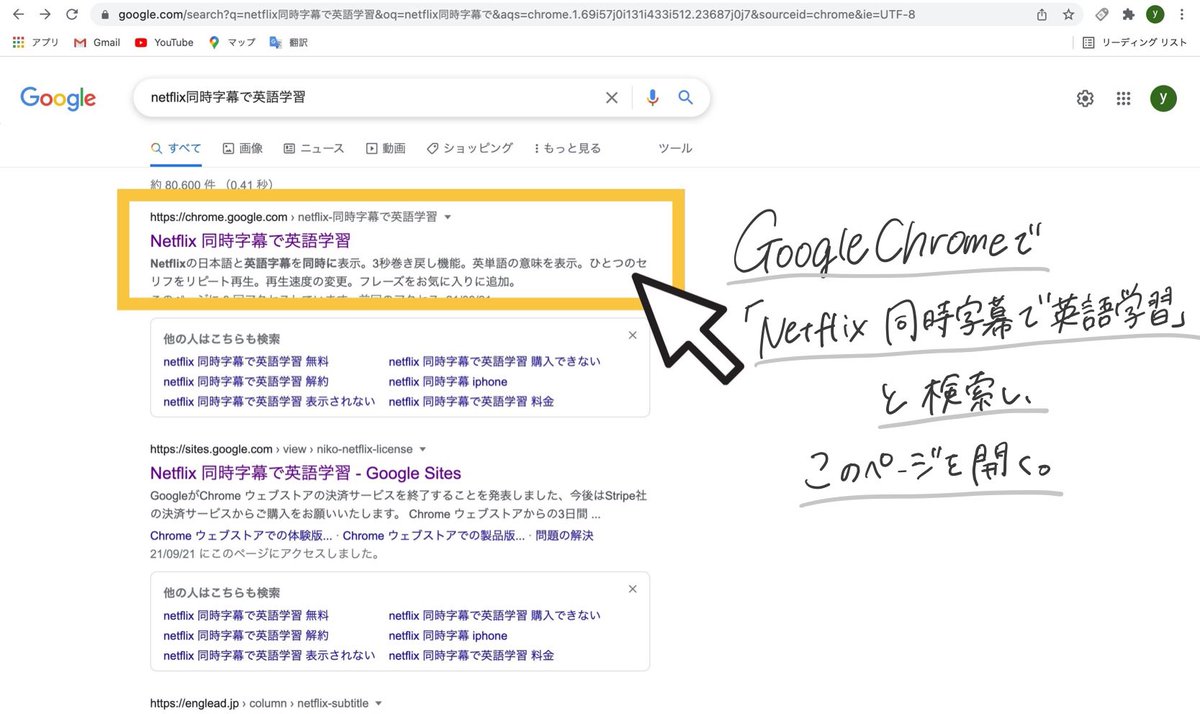The width and height of the screenshot is (1200, 714).
Task: Open the Google account avatar on the page
Action: 1163,98
